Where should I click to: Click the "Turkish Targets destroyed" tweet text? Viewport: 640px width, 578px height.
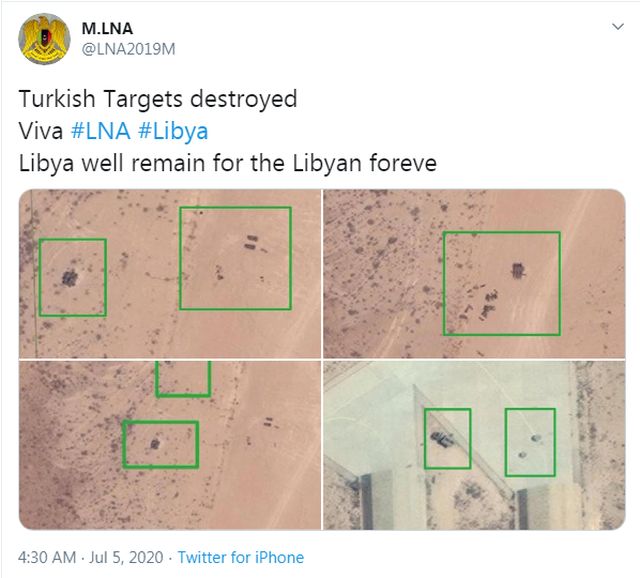click(x=158, y=99)
